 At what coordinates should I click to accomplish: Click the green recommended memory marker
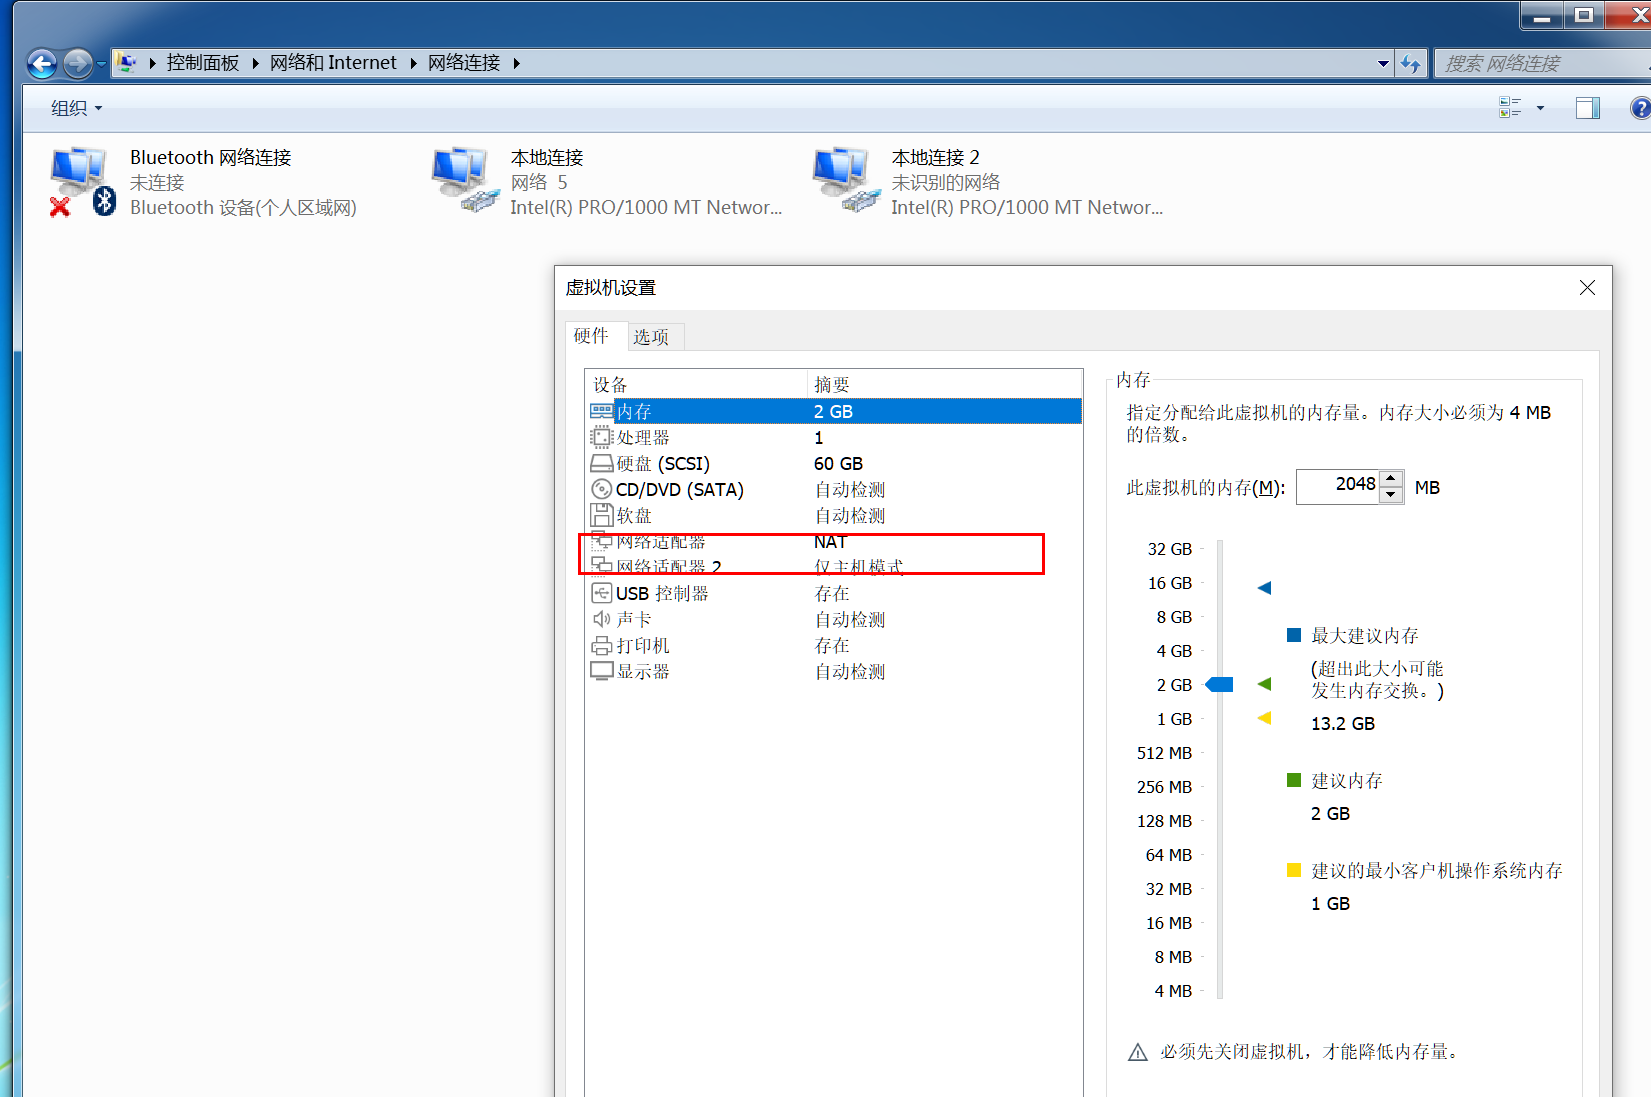point(1264,684)
